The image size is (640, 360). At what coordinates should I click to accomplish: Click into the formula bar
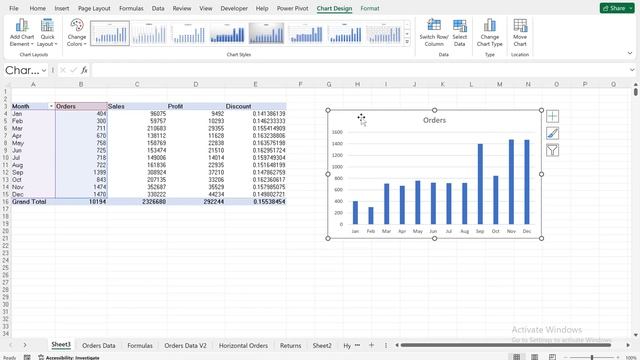(359, 70)
